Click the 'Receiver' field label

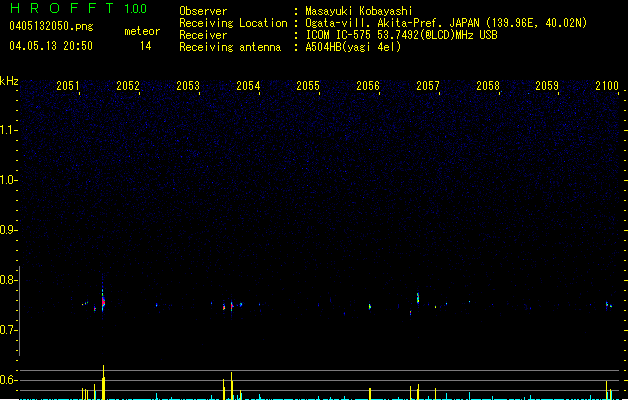[x=203, y=35]
